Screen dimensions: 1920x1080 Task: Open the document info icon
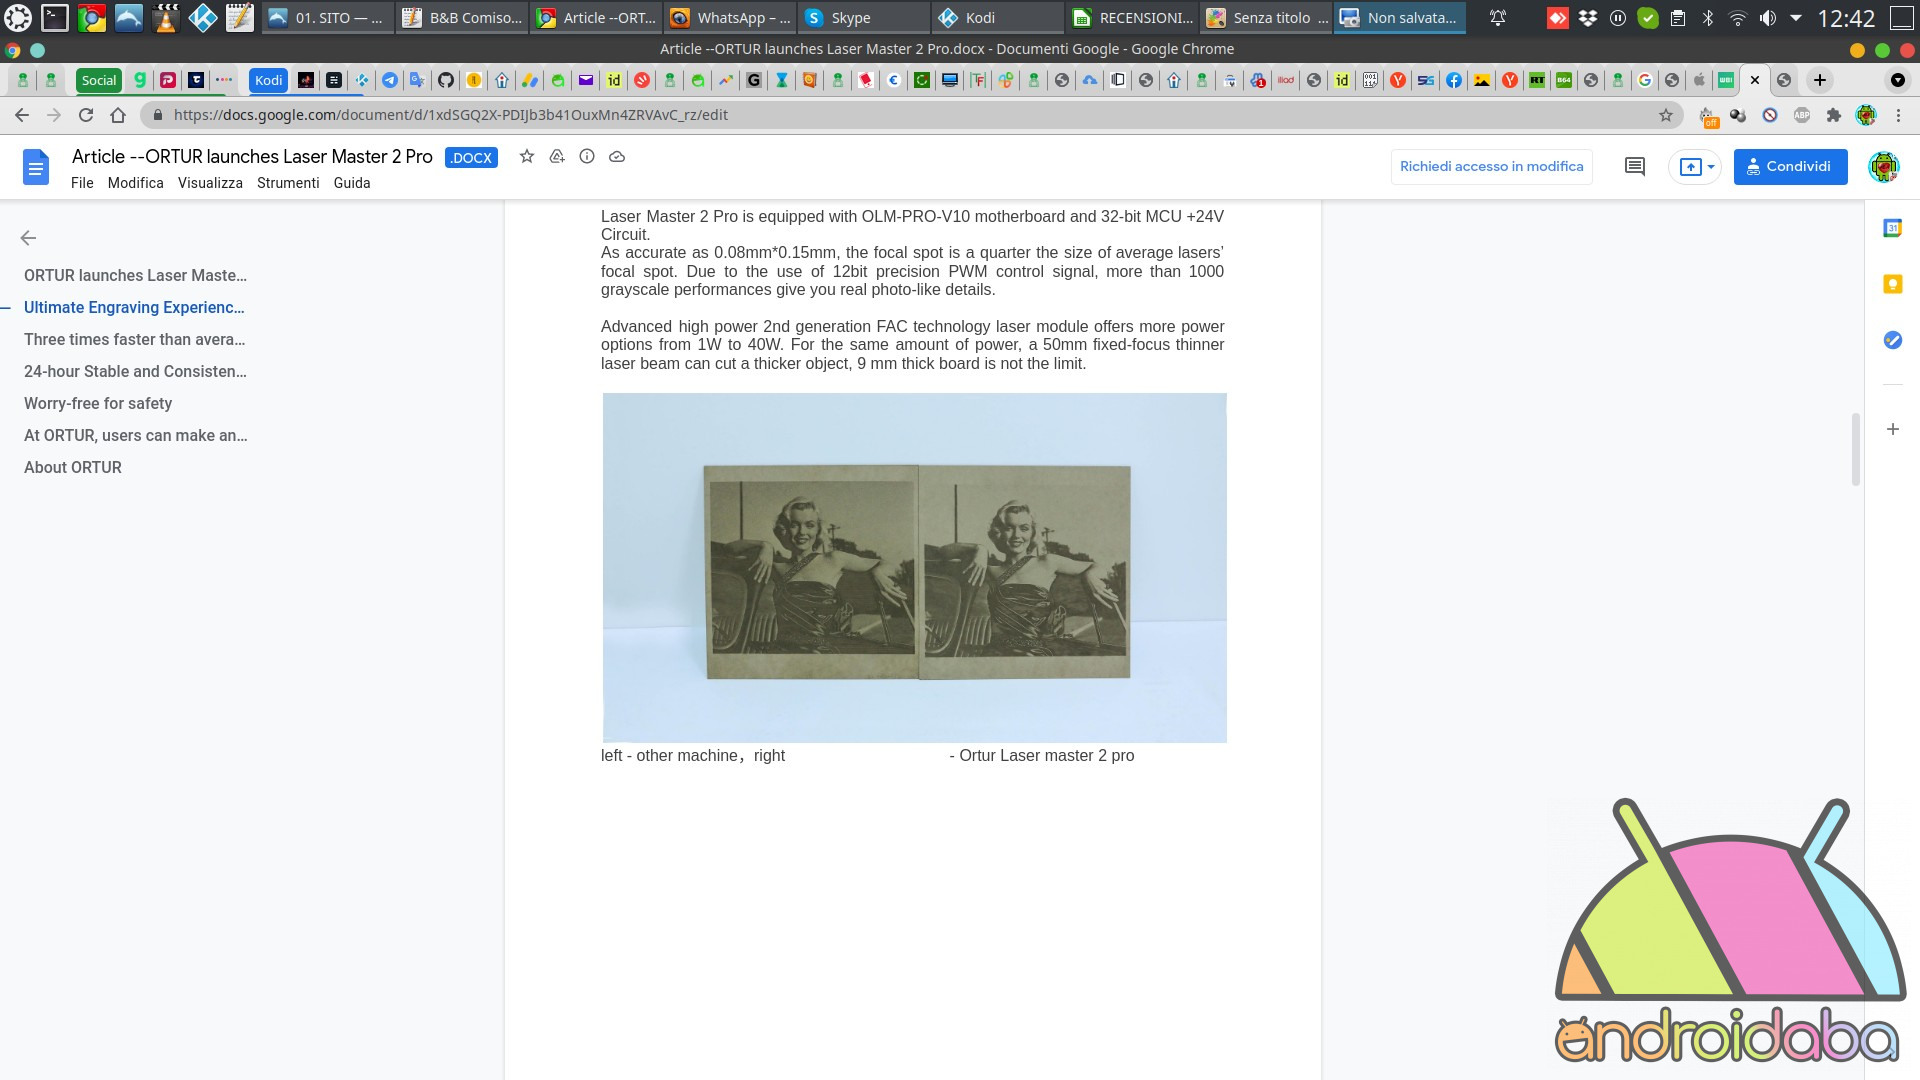(587, 156)
